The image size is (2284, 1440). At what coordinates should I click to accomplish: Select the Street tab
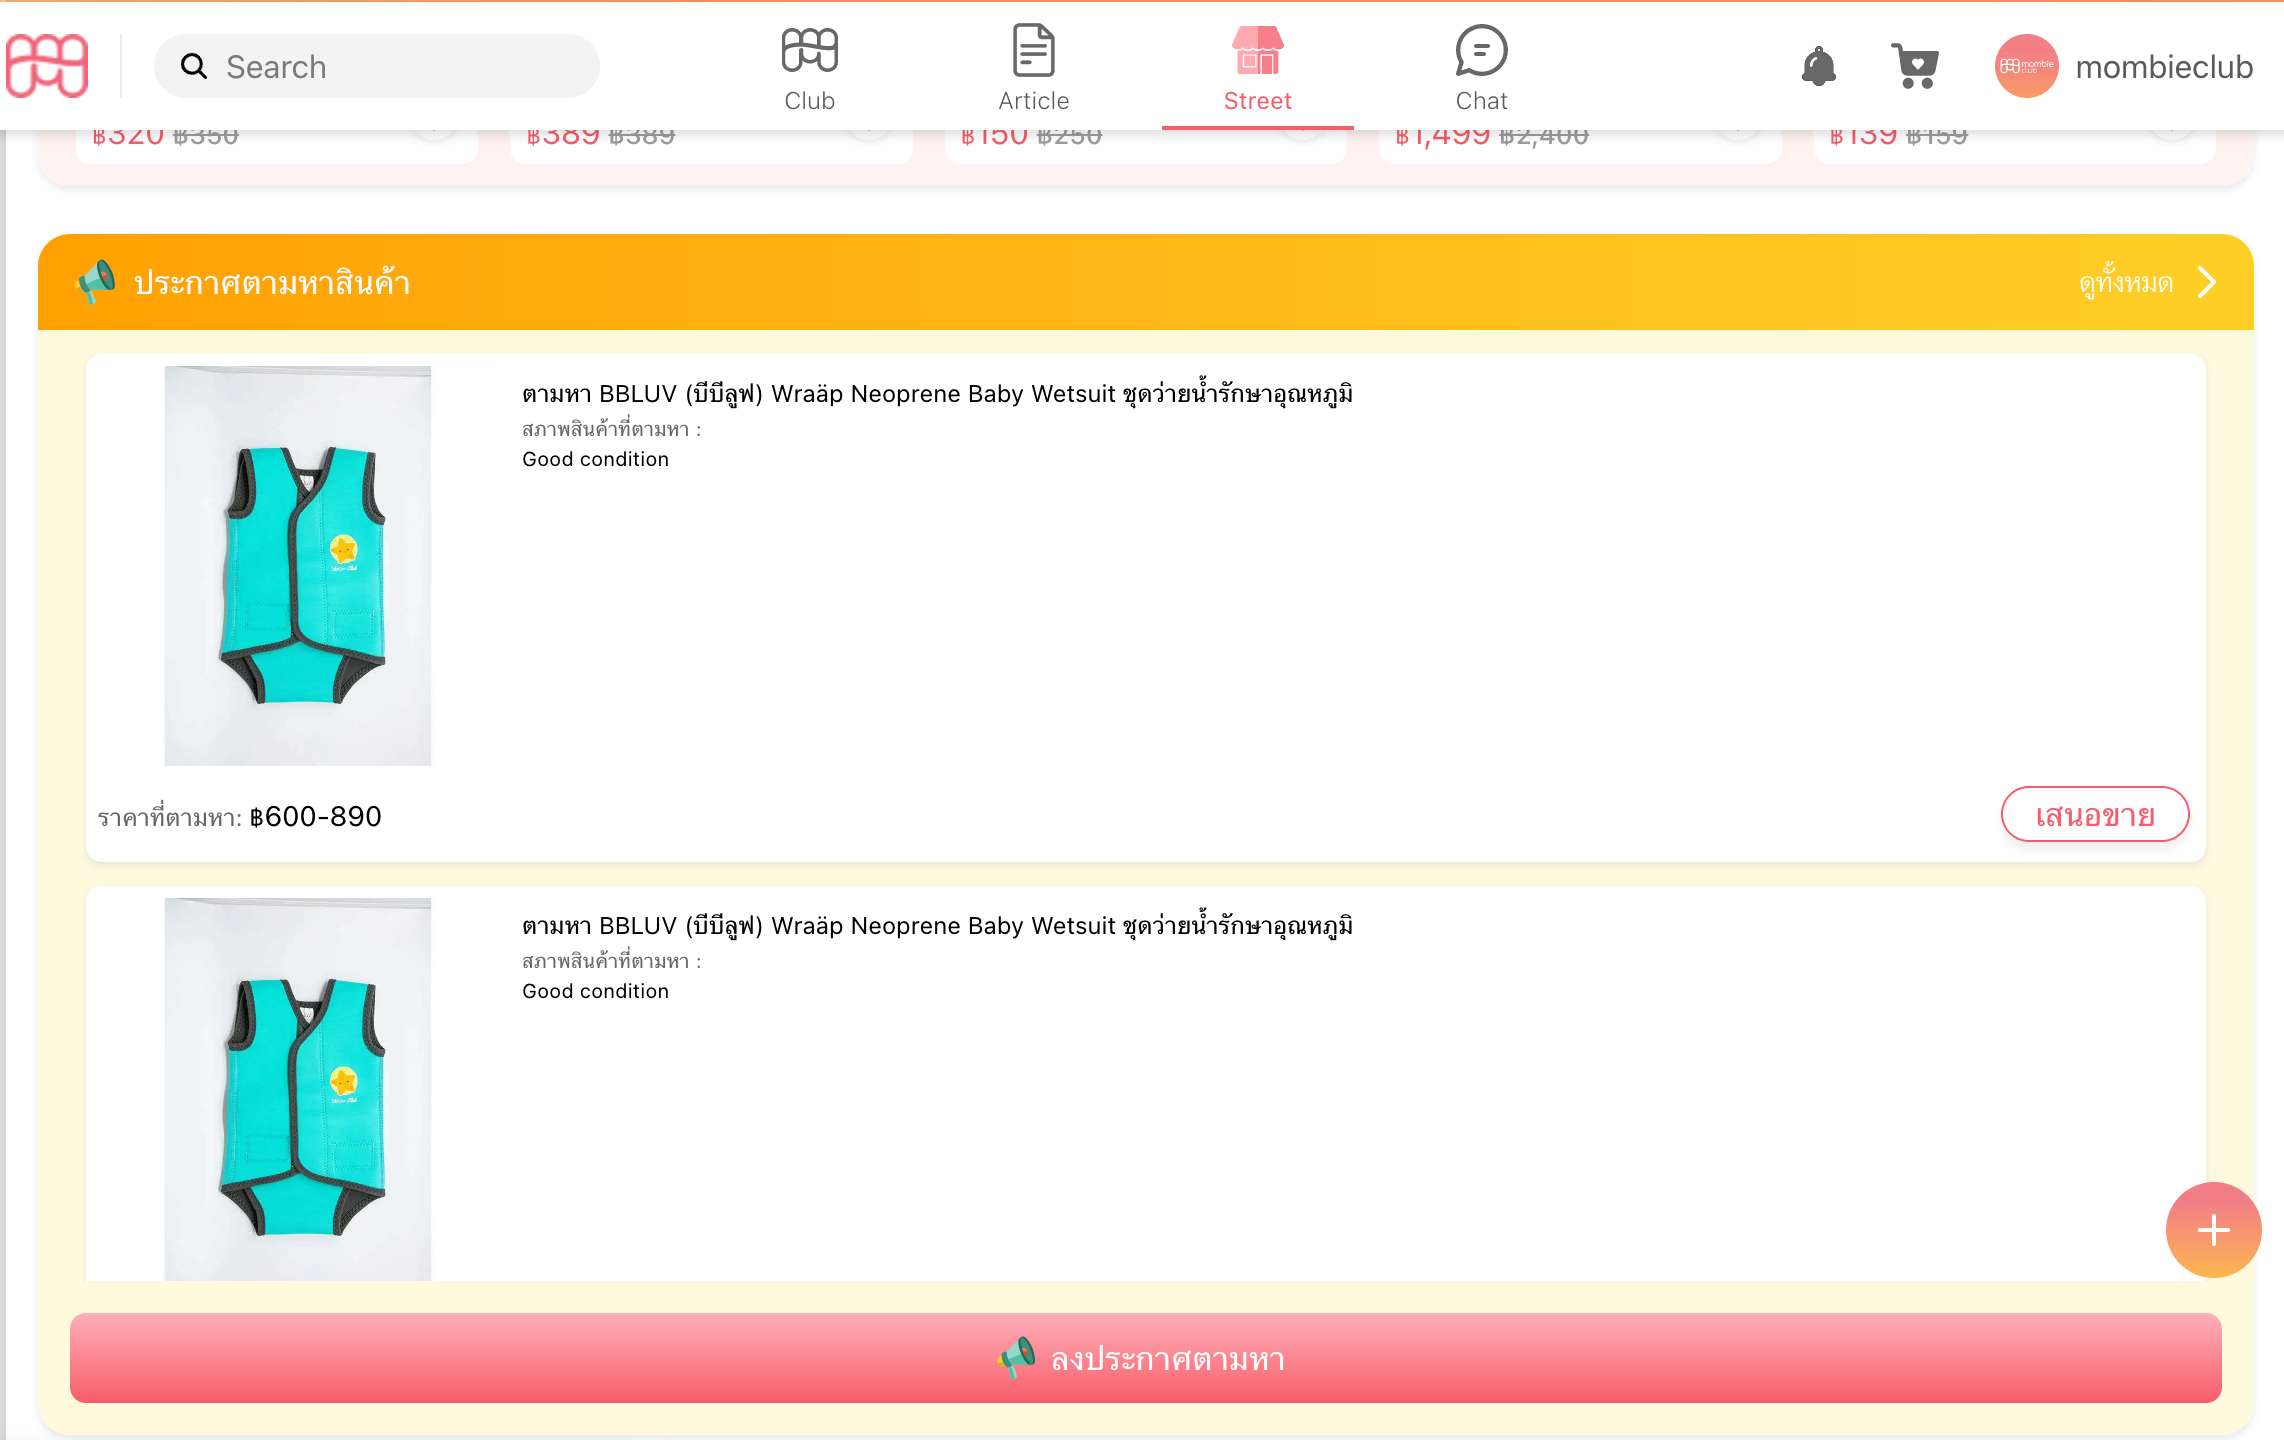point(1257,68)
